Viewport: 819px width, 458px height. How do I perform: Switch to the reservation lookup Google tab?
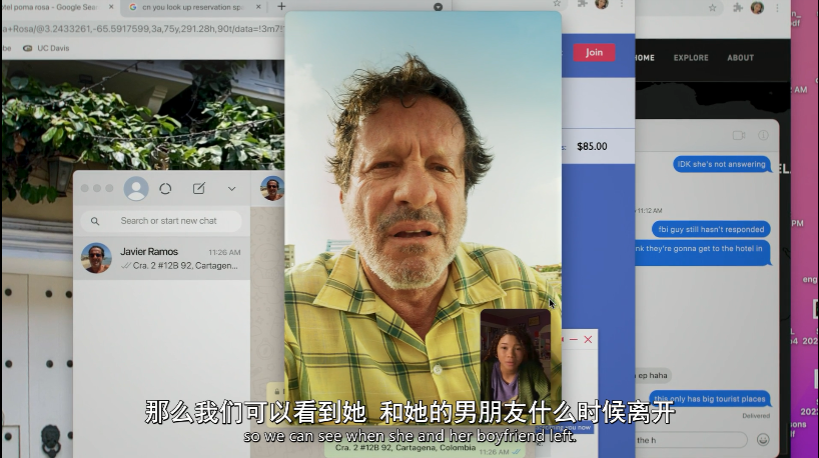[x=190, y=7]
